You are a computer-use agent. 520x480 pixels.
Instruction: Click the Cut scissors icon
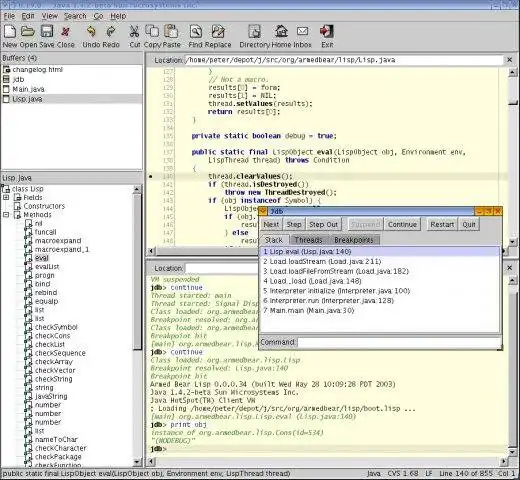pos(134,31)
